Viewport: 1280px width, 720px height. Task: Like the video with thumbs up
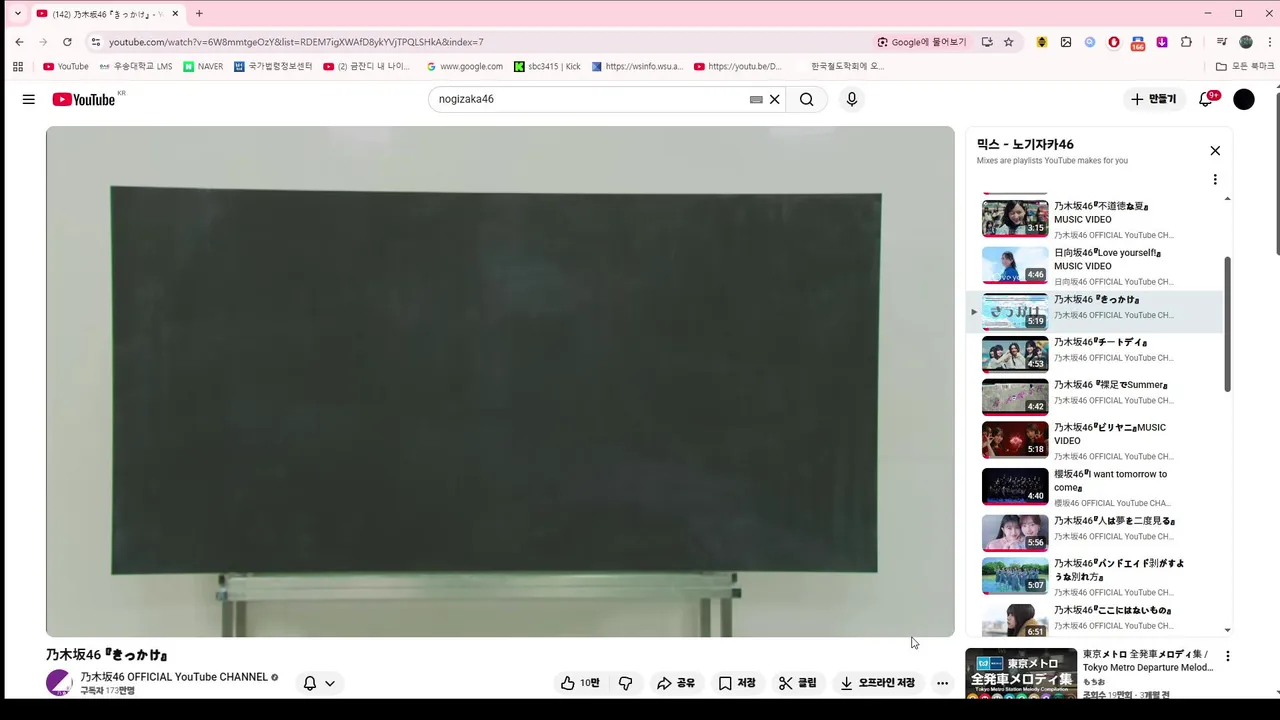580,683
